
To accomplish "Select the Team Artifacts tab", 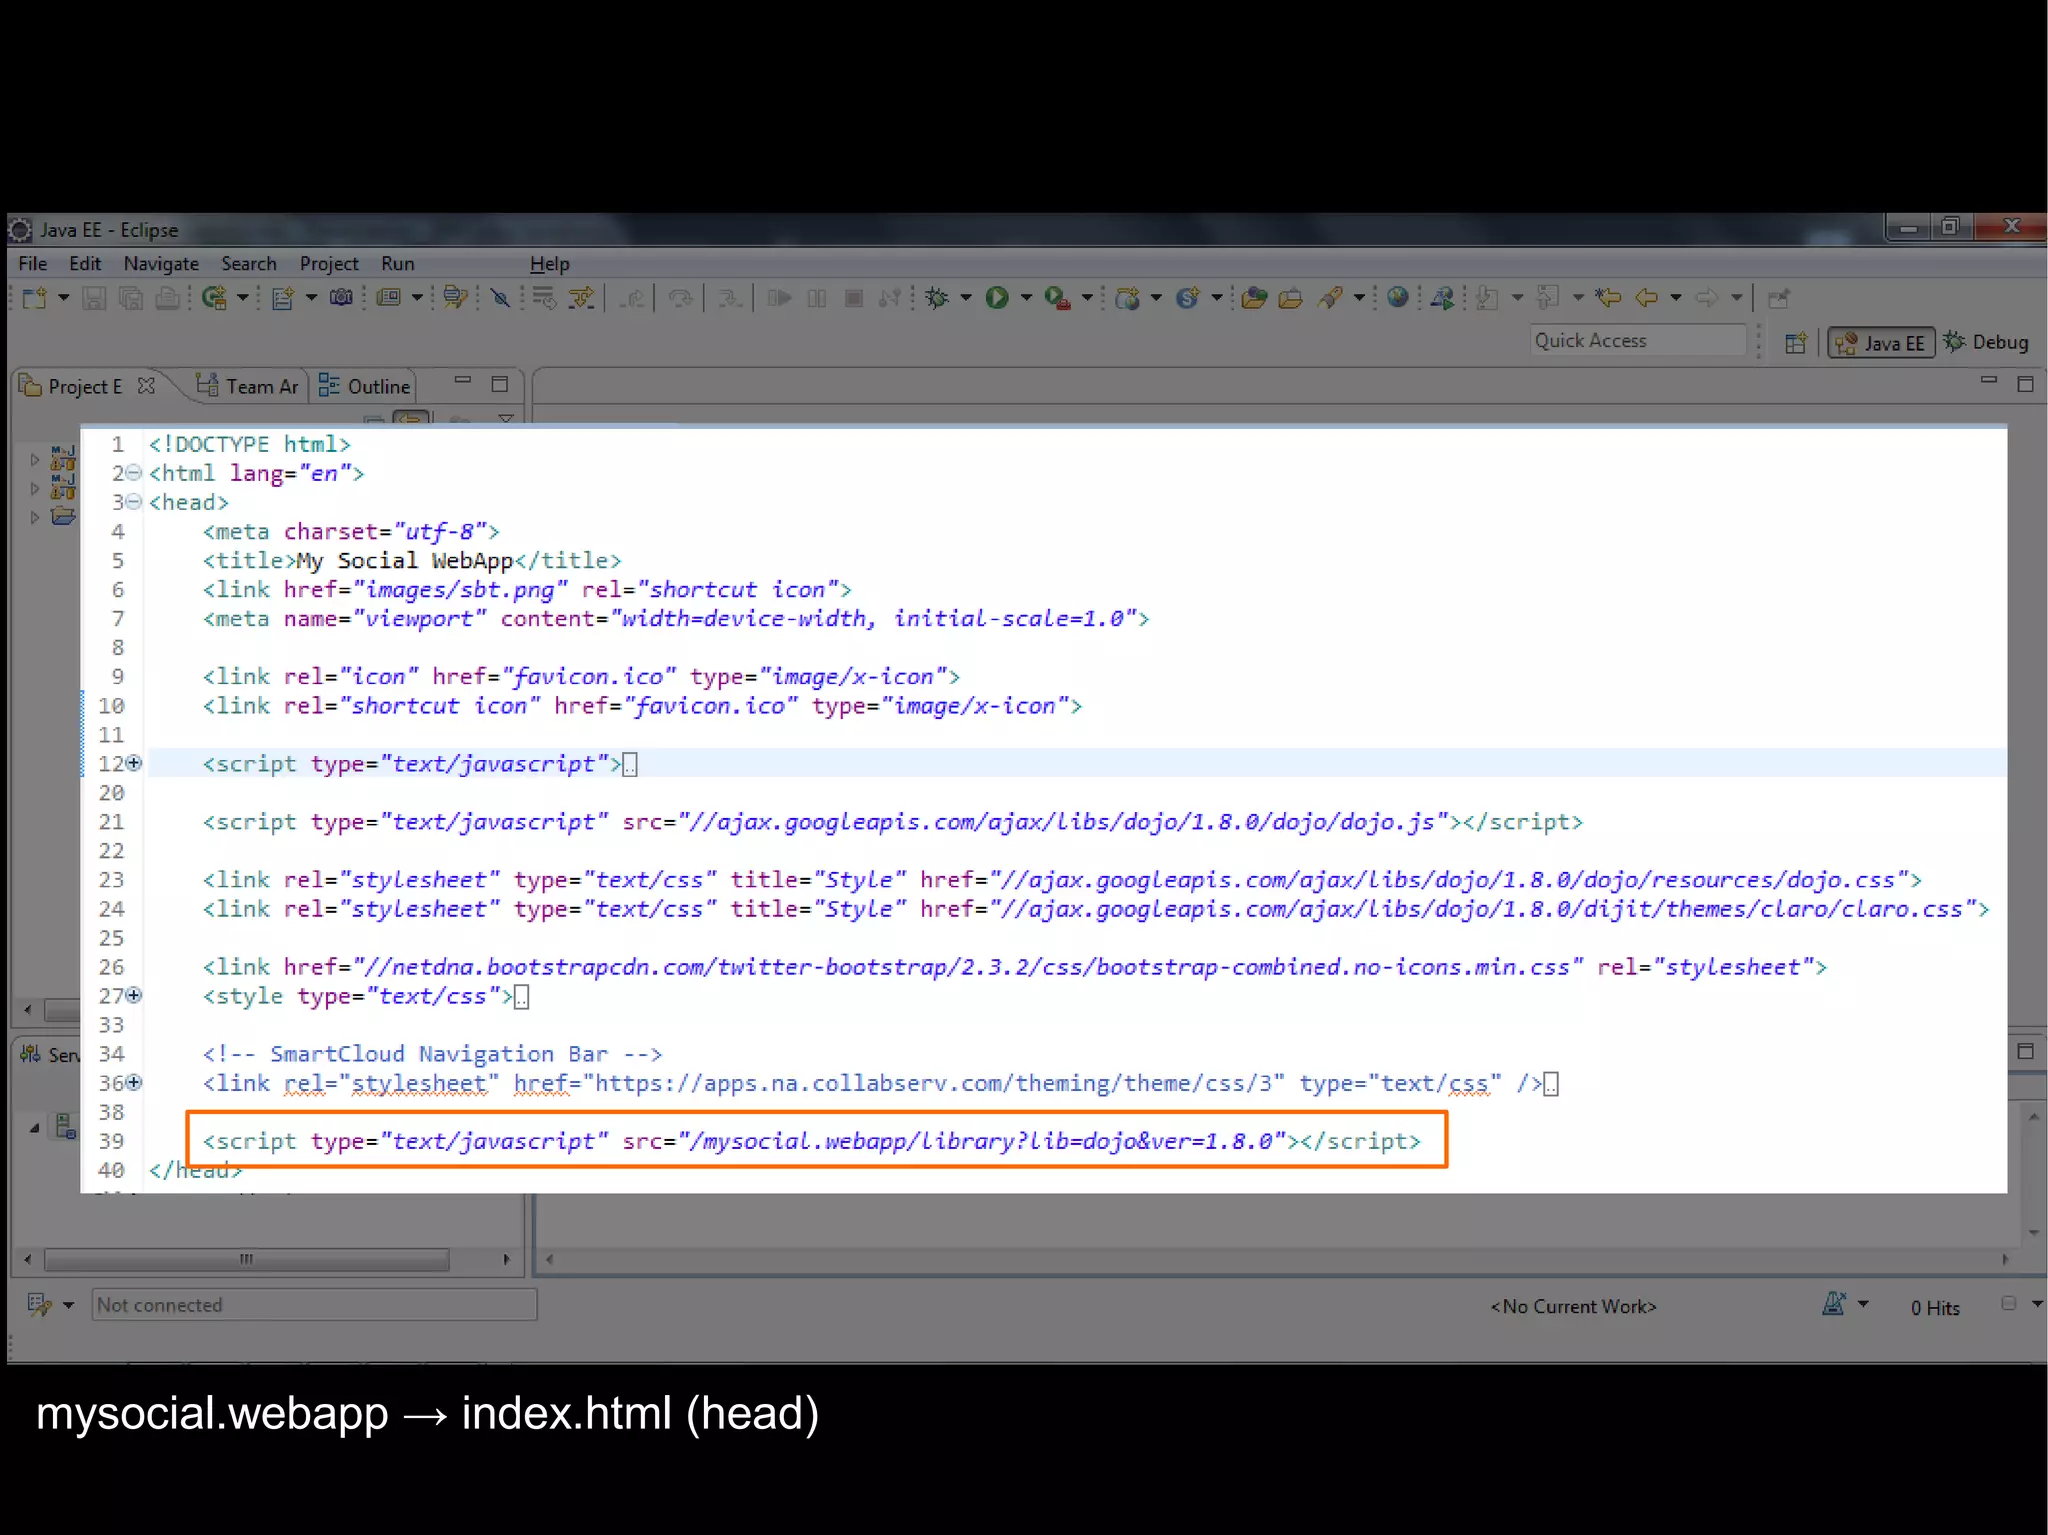I will coord(249,387).
